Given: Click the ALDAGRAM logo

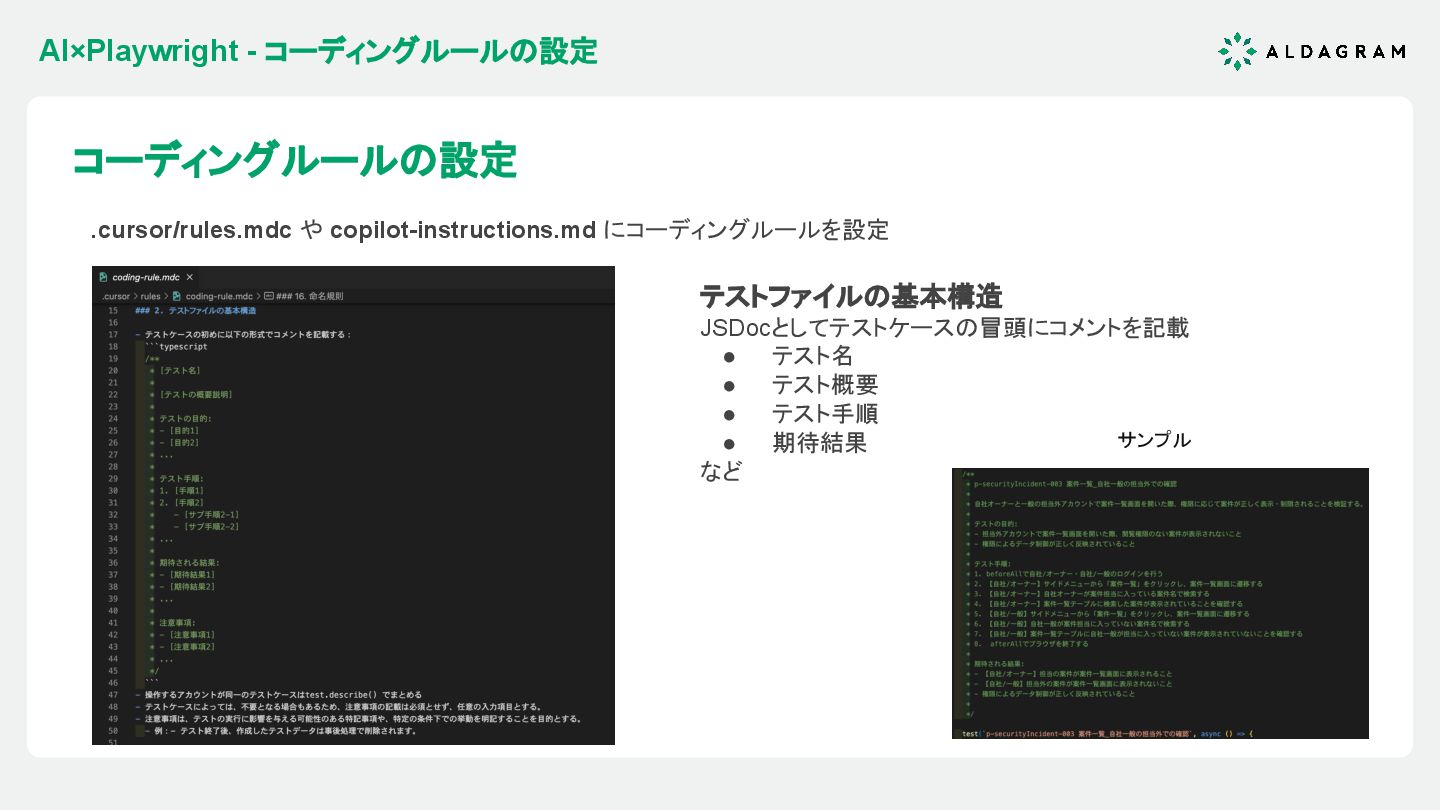Looking at the screenshot, I should (1311, 51).
